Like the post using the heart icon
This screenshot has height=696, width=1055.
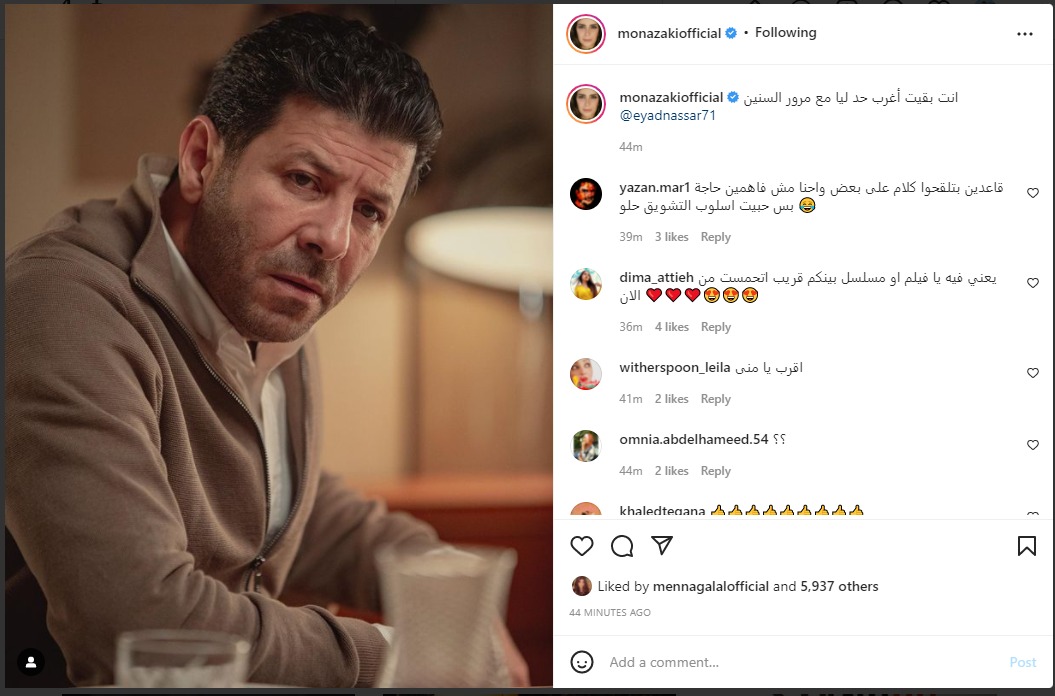click(x=581, y=546)
